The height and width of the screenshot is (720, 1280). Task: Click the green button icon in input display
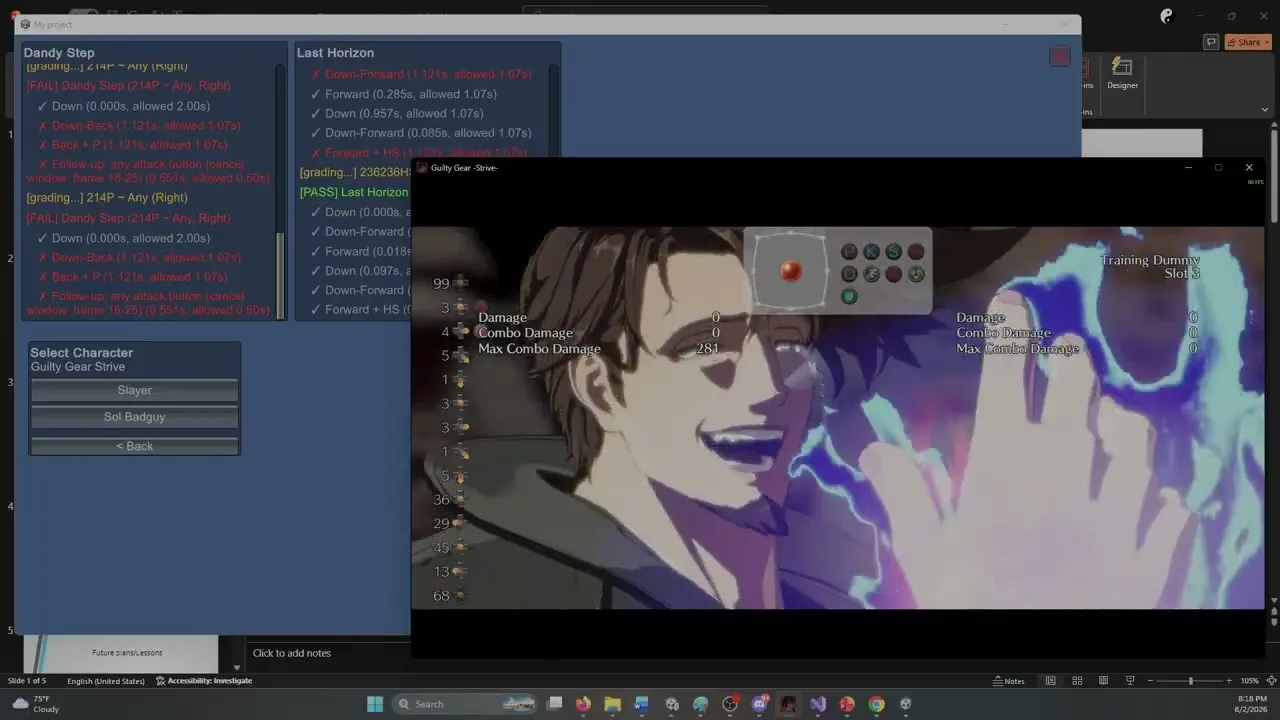(x=849, y=297)
